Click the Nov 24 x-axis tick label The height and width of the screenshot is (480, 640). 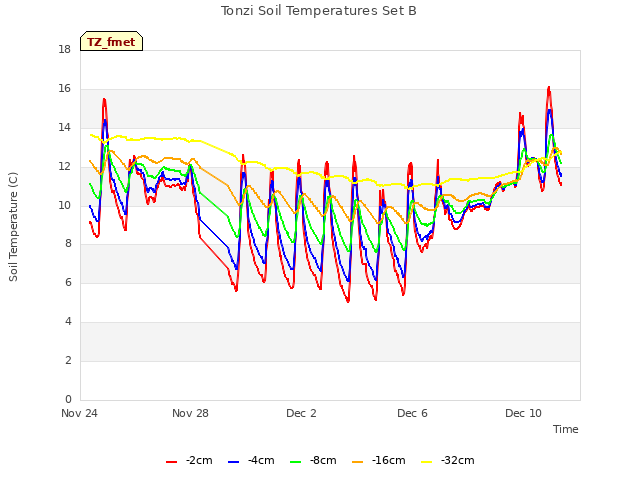tap(80, 413)
